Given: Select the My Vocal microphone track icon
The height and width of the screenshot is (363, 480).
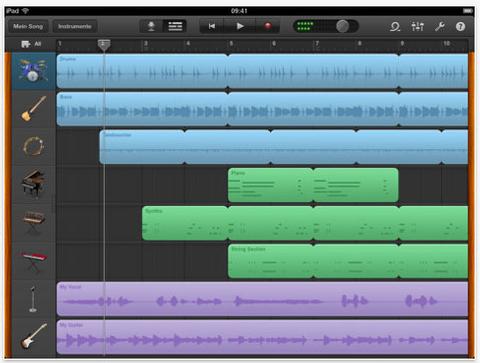Looking at the screenshot, I should (33, 298).
